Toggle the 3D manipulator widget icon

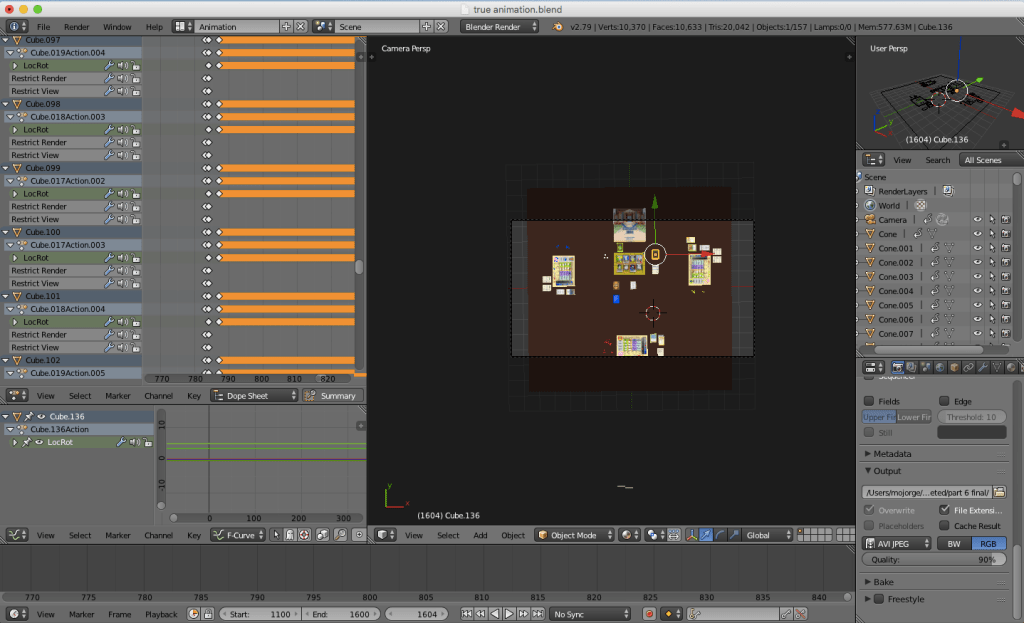click(x=691, y=535)
